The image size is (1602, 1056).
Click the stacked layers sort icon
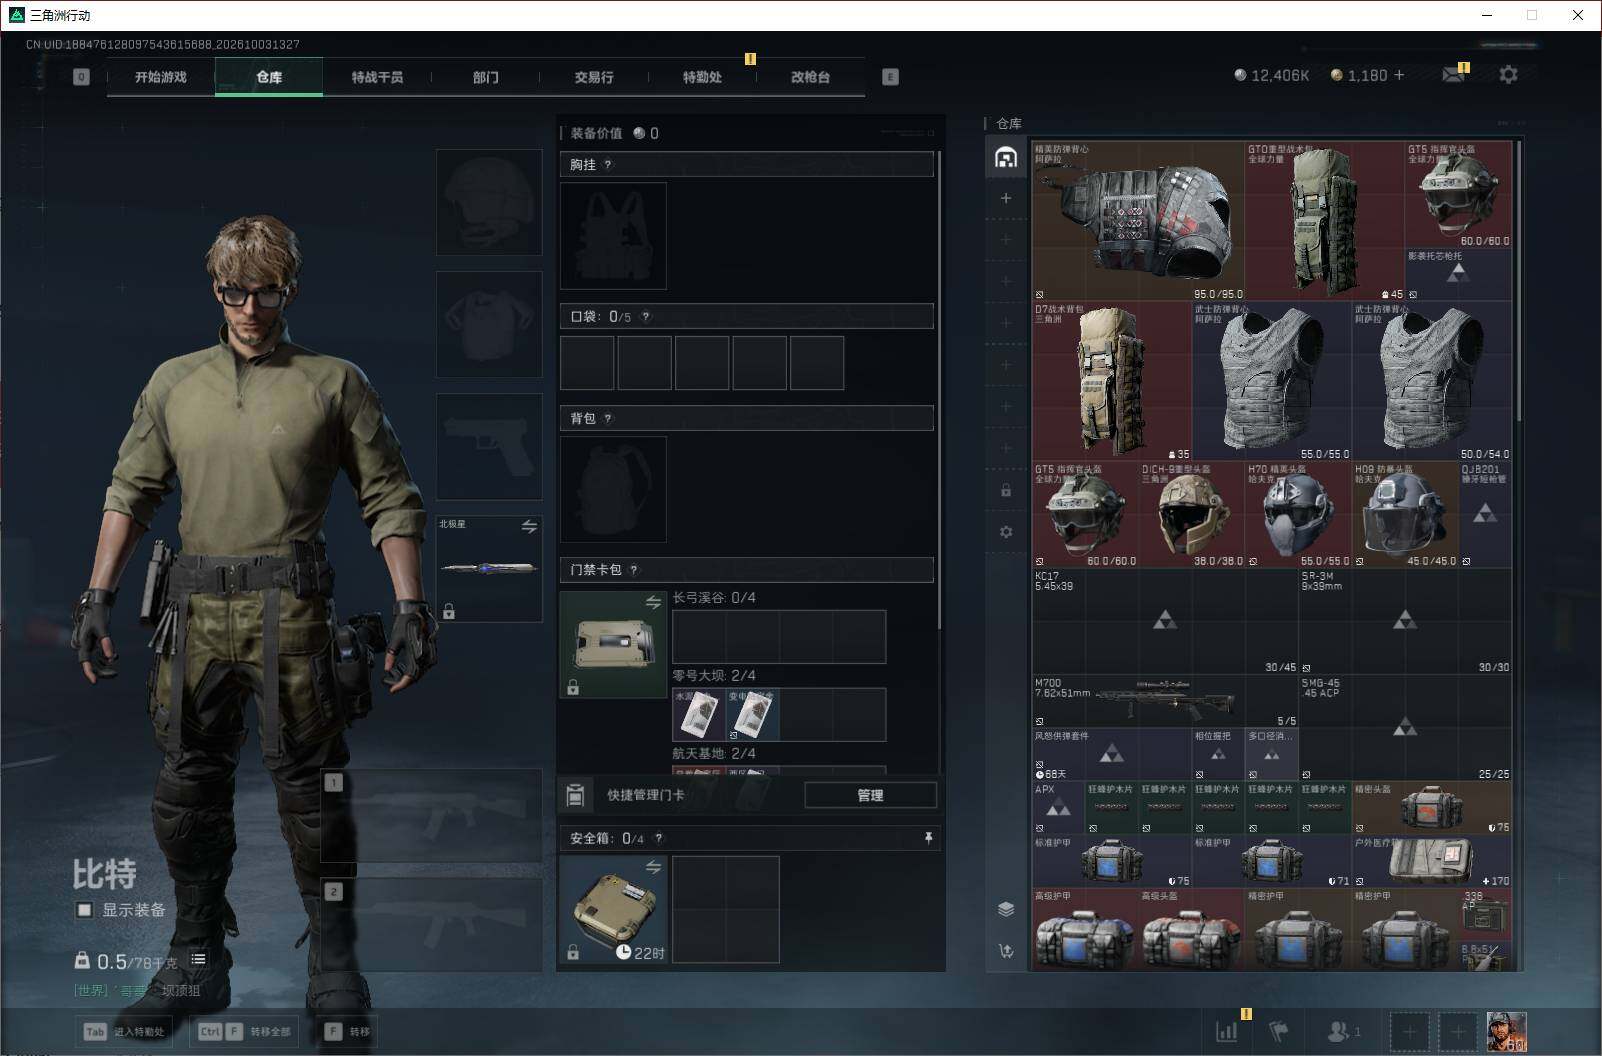(1006, 909)
